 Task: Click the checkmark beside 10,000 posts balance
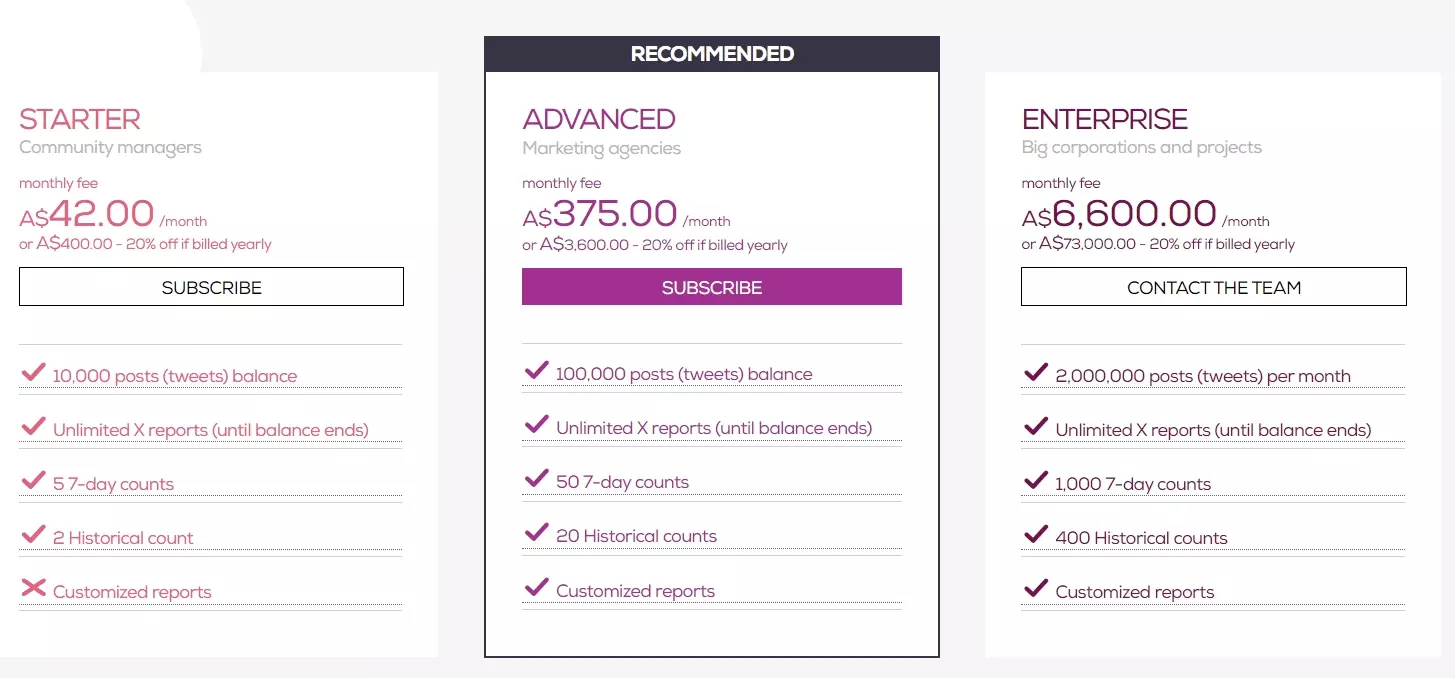(x=34, y=373)
